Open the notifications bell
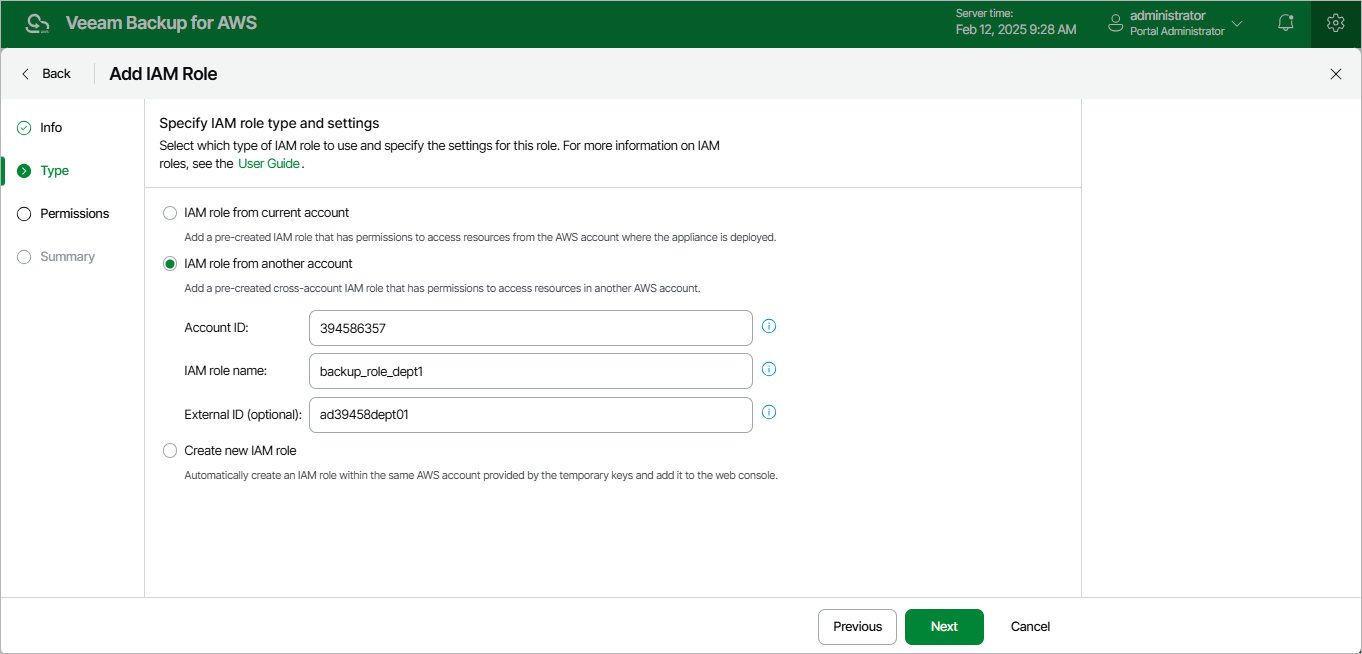This screenshot has height=654, width=1362. tap(1286, 23)
